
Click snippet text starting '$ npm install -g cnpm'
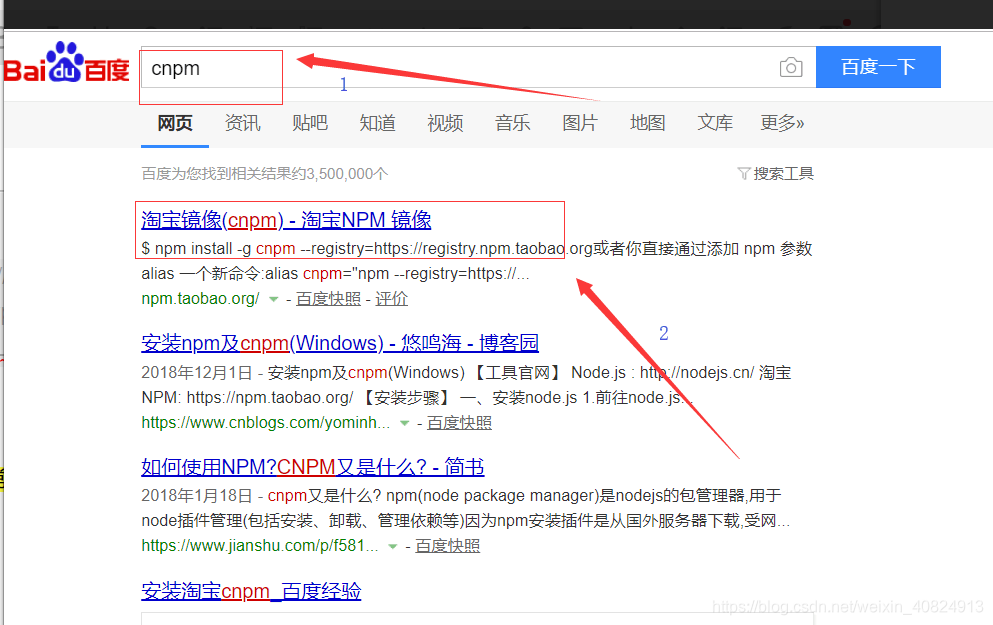coord(476,261)
